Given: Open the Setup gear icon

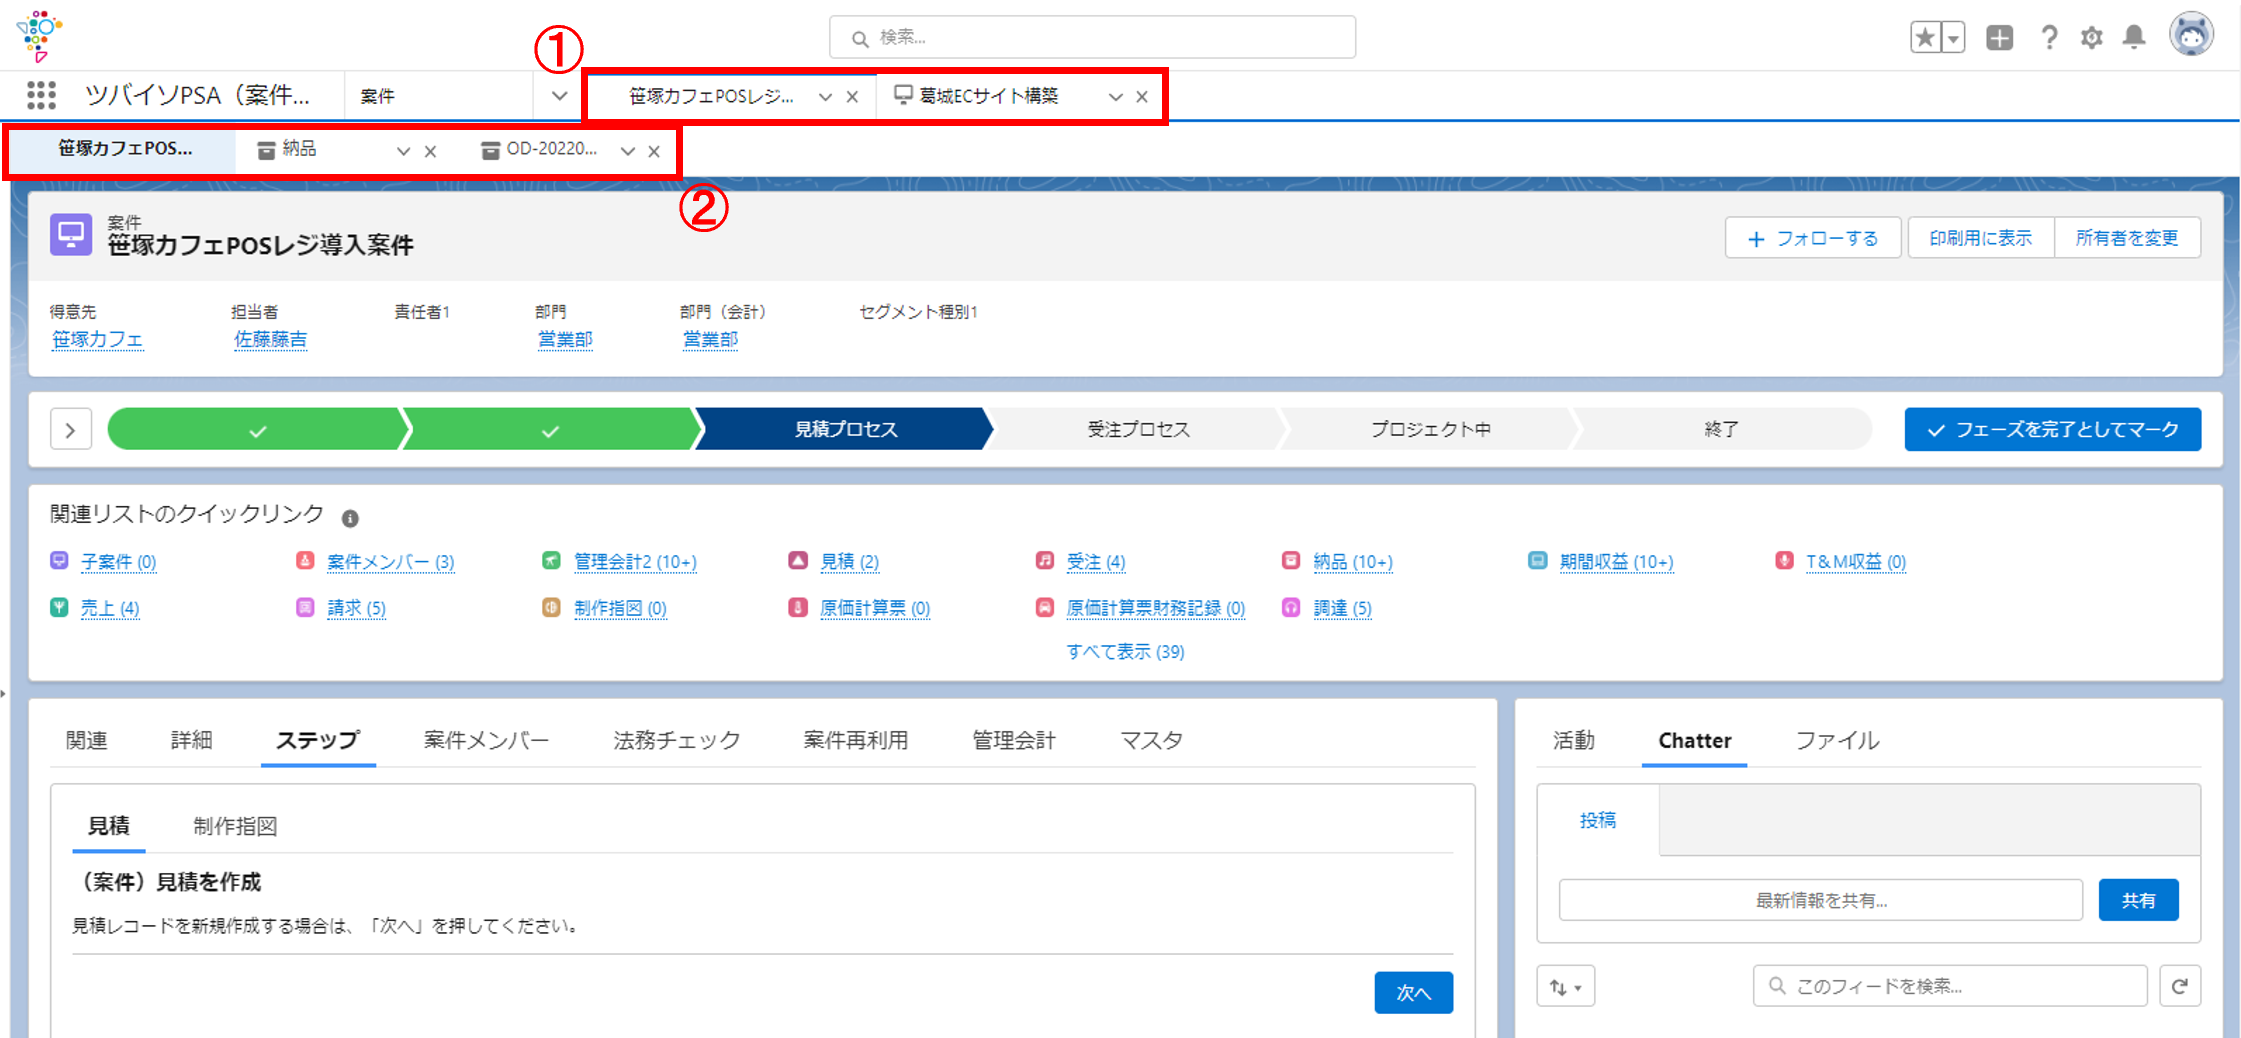Looking at the screenshot, I should click(2091, 38).
